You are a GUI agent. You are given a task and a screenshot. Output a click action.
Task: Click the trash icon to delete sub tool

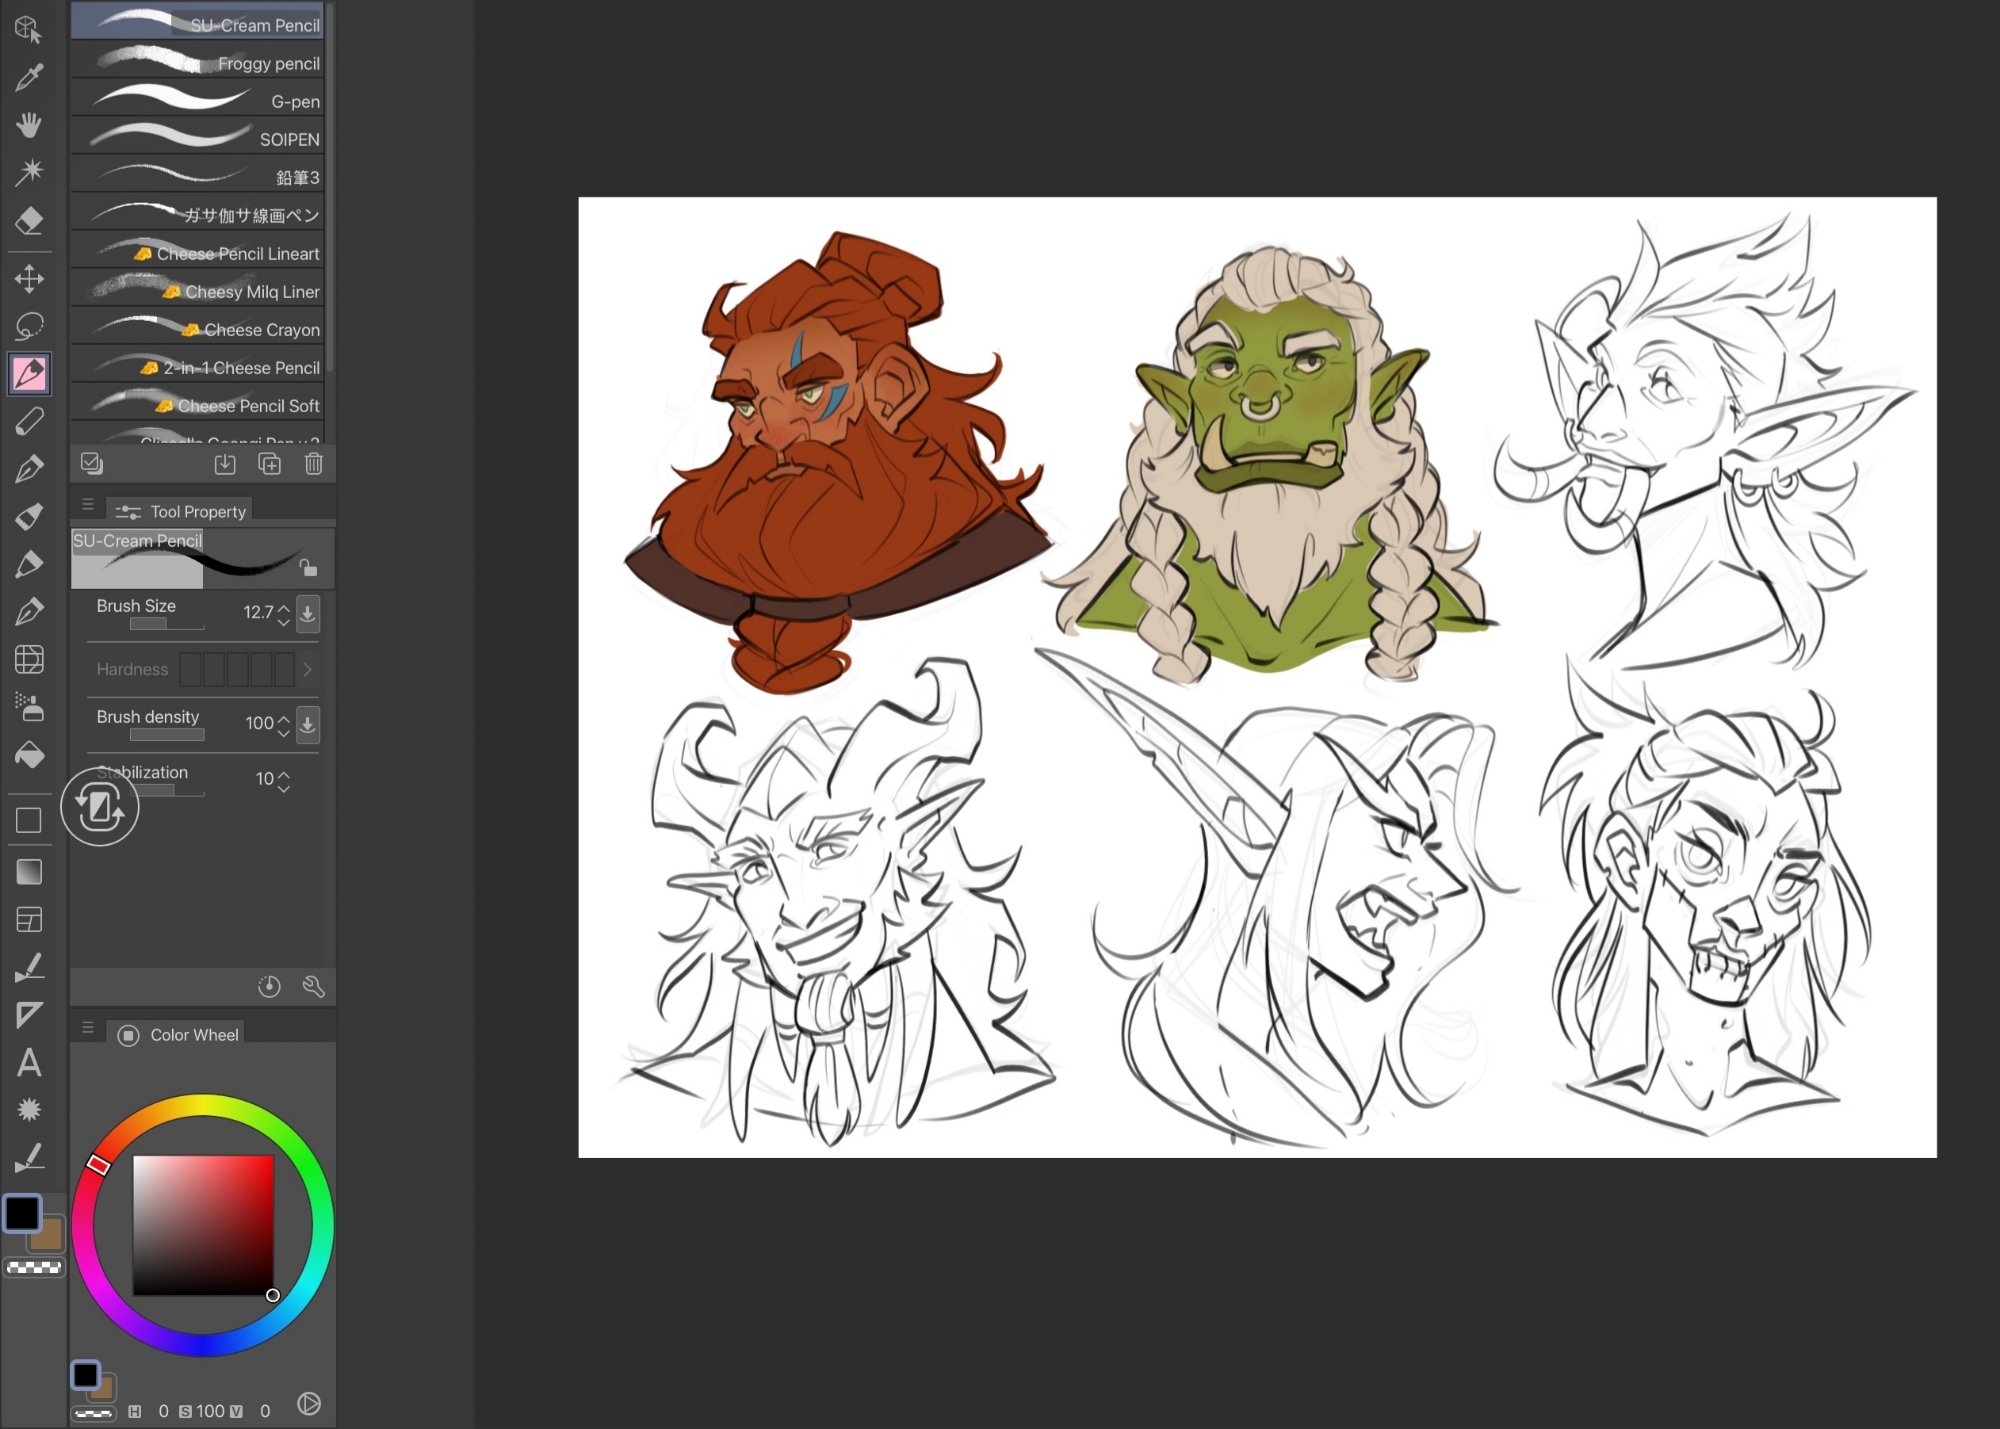tap(314, 464)
